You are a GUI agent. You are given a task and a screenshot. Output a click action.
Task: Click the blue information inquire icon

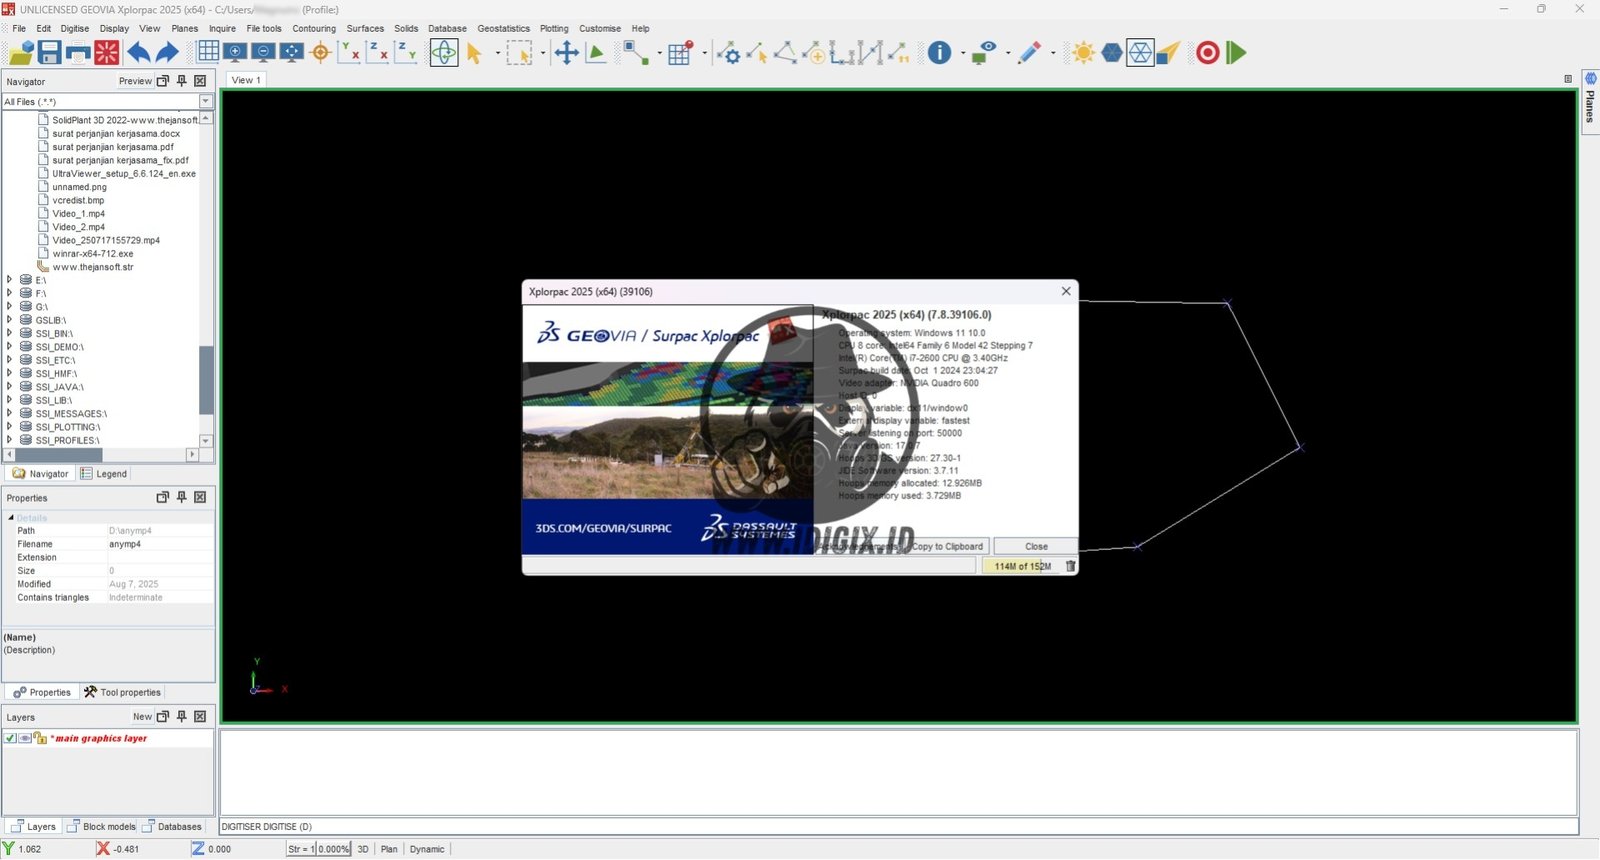[x=940, y=53]
